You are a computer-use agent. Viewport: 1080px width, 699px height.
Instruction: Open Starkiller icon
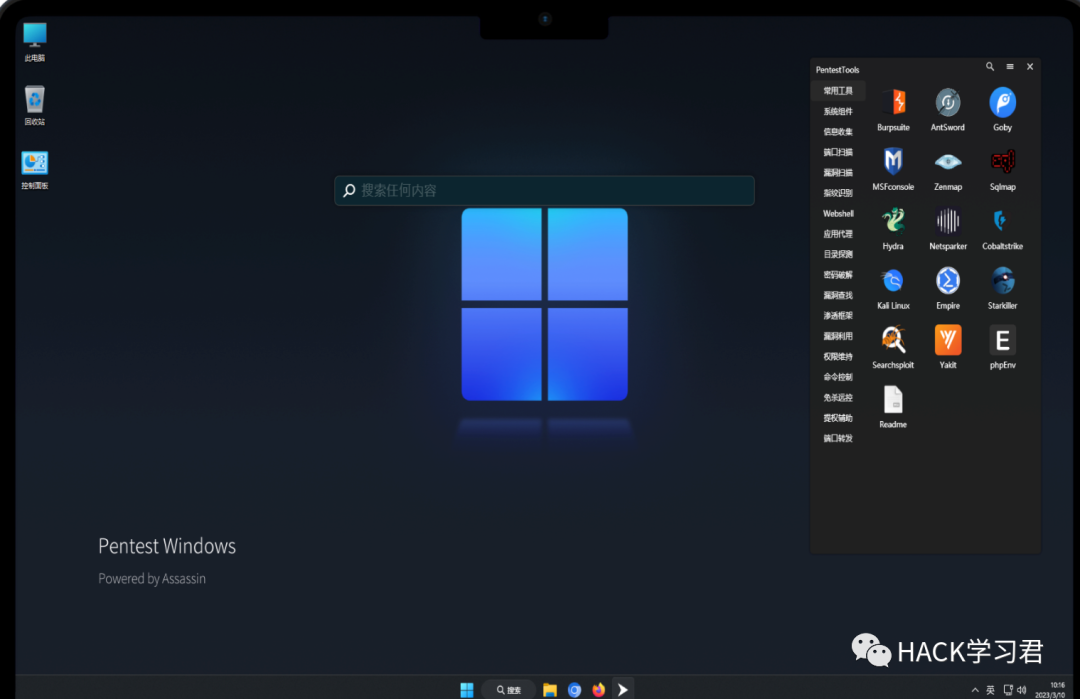1002,288
